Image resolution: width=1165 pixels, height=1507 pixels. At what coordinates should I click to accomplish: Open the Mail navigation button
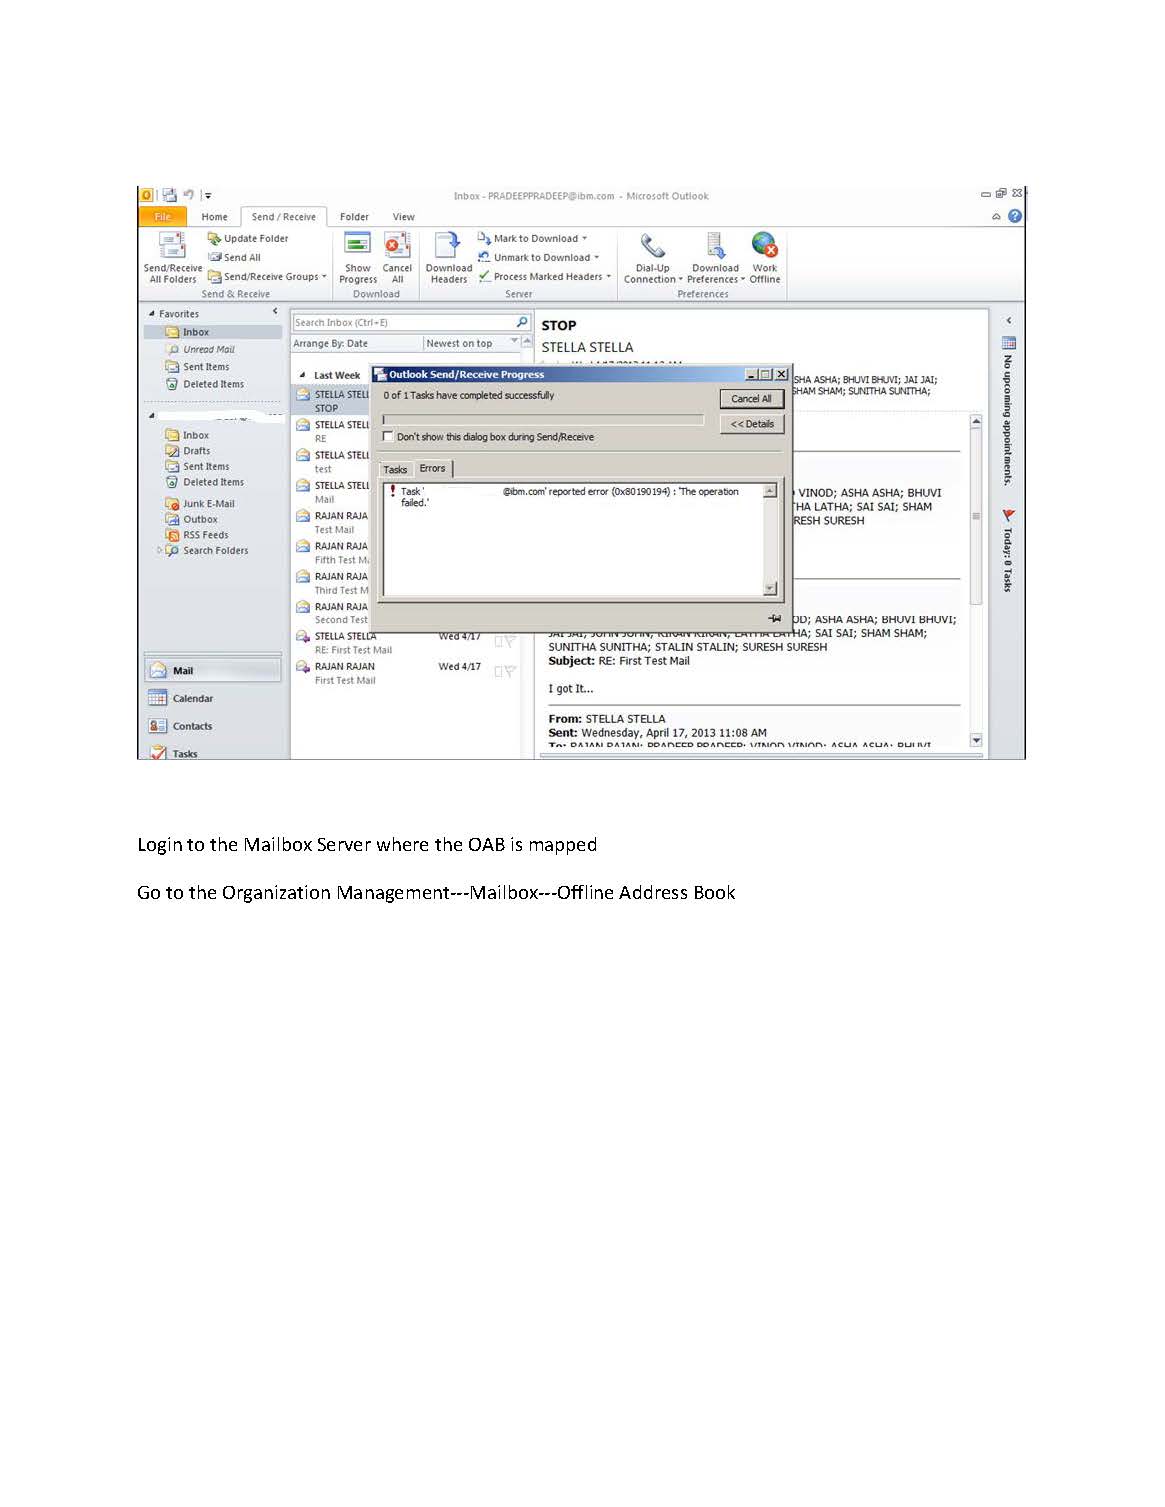coord(213,671)
